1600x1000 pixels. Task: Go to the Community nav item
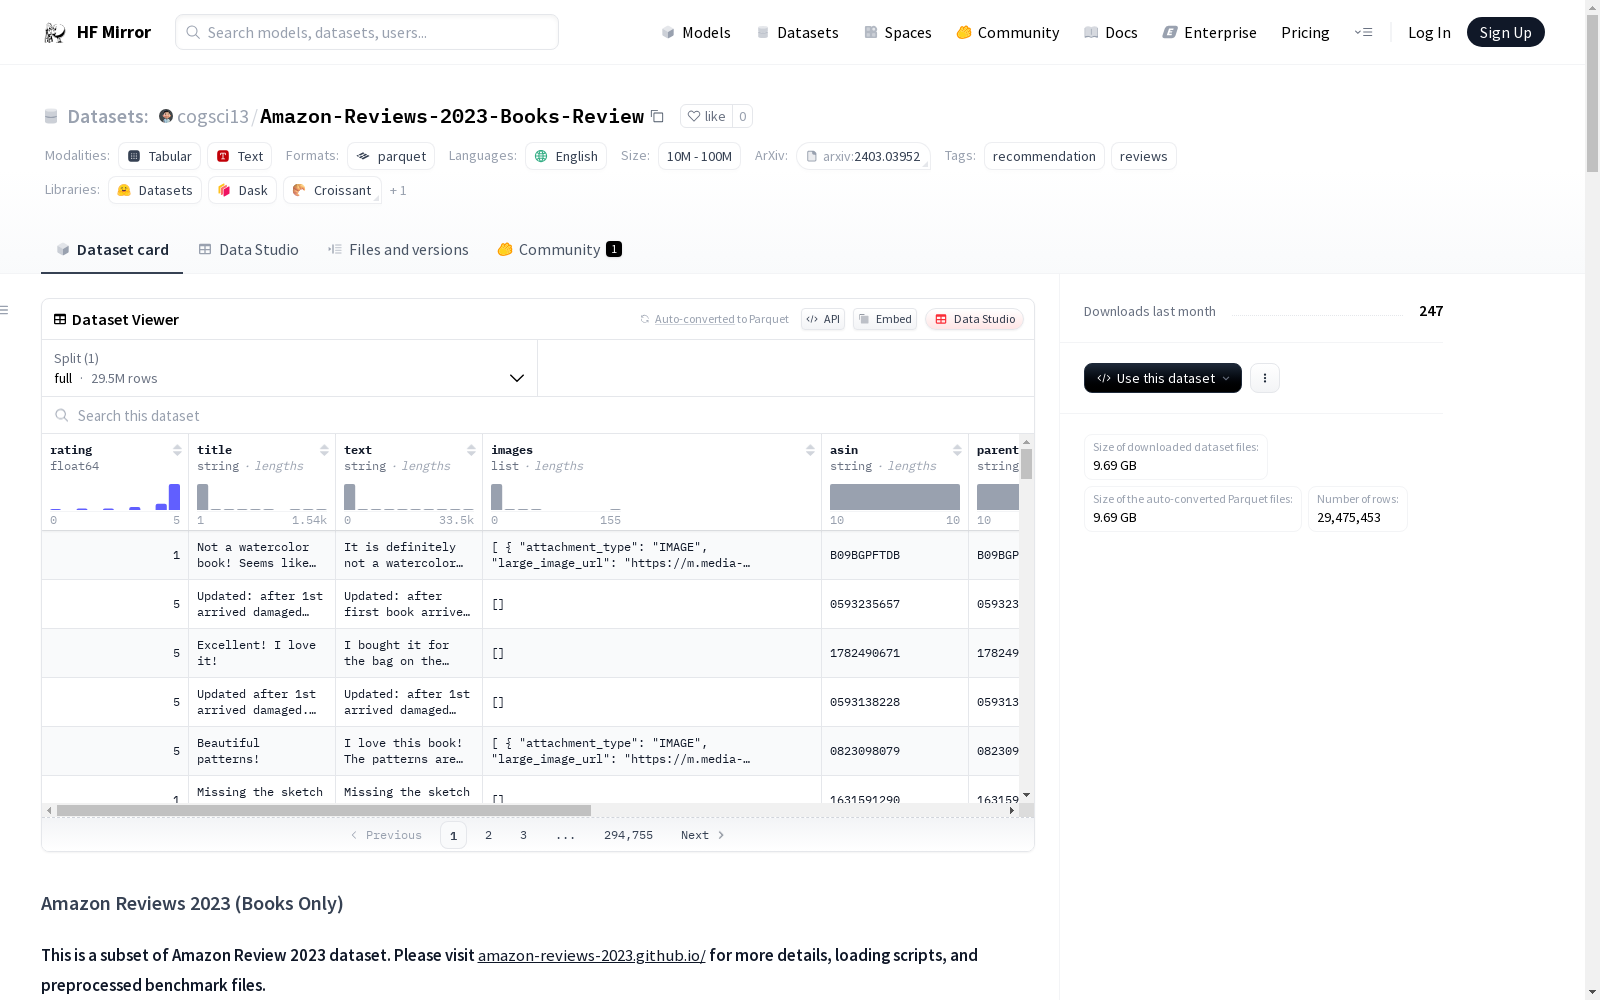pos(1008,32)
